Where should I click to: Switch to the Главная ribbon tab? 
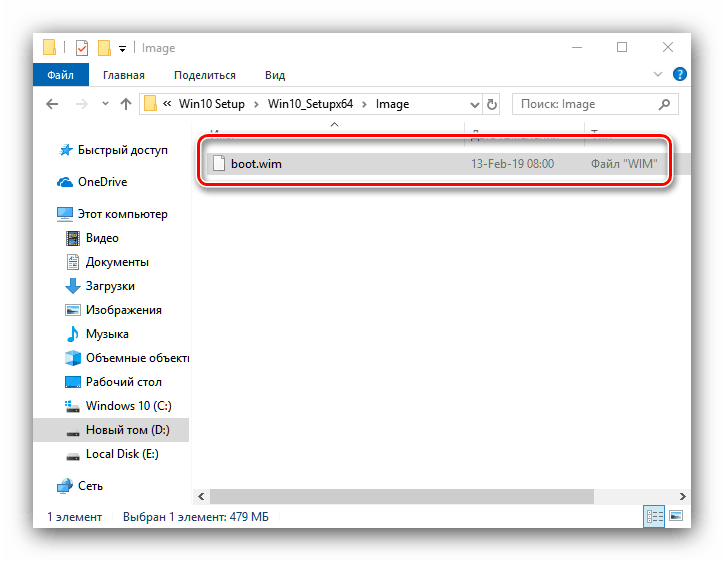123,75
